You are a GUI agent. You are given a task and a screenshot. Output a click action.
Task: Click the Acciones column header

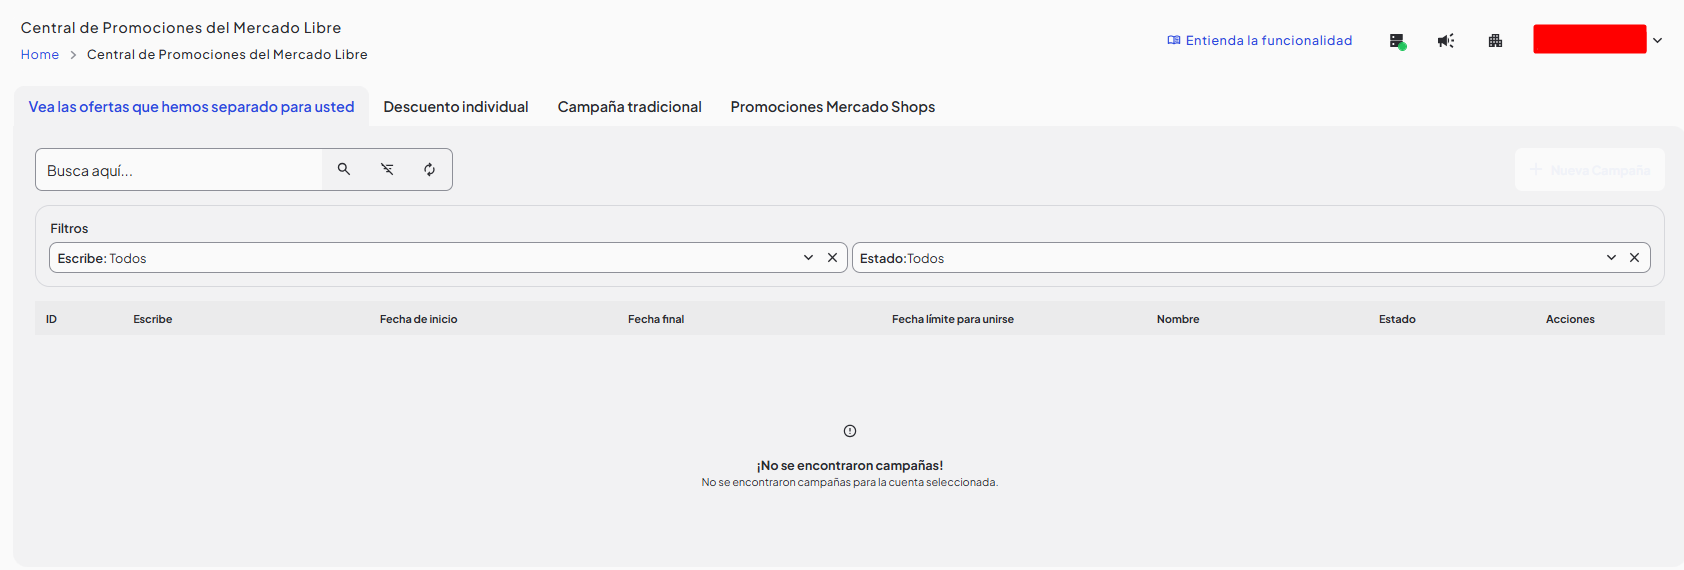(x=1570, y=319)
